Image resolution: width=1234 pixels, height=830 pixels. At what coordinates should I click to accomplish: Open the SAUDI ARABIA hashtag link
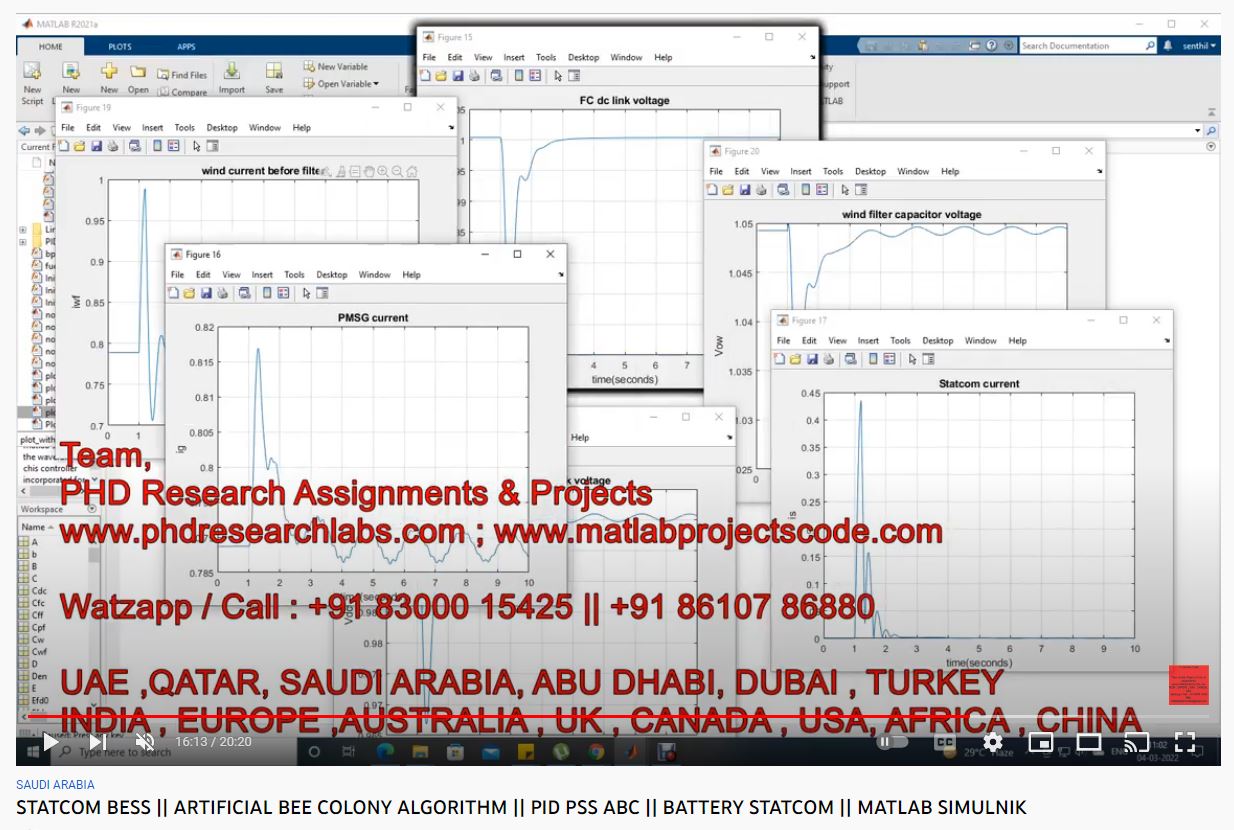pyautogui.click(x=55, y=785)
